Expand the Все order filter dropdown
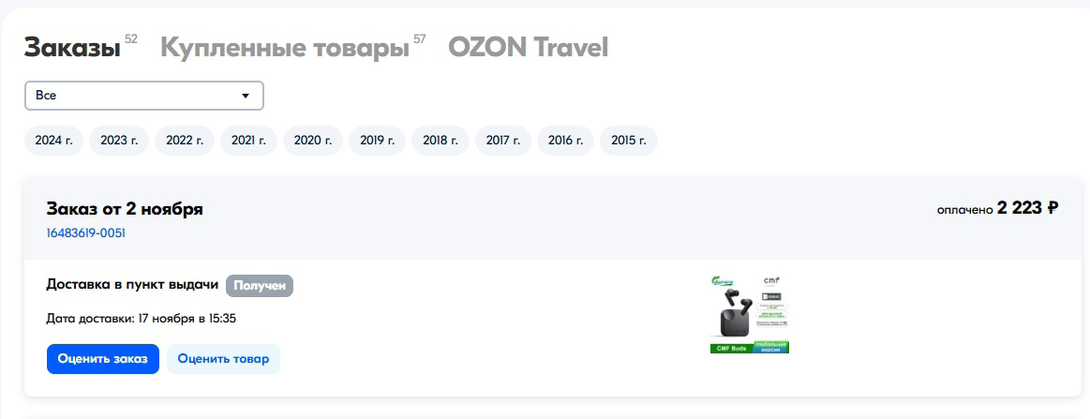The height and width of the screenshot is (419, 1090). (144, 95)
